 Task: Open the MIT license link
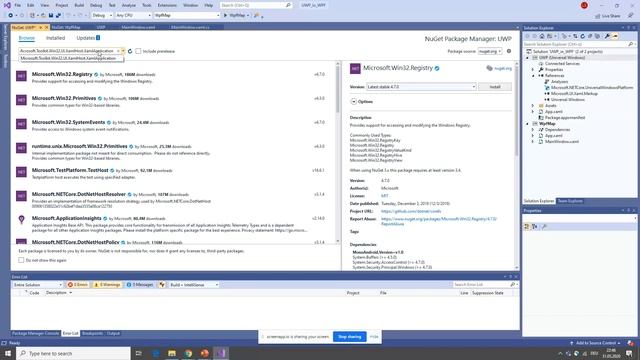(384, 196)
